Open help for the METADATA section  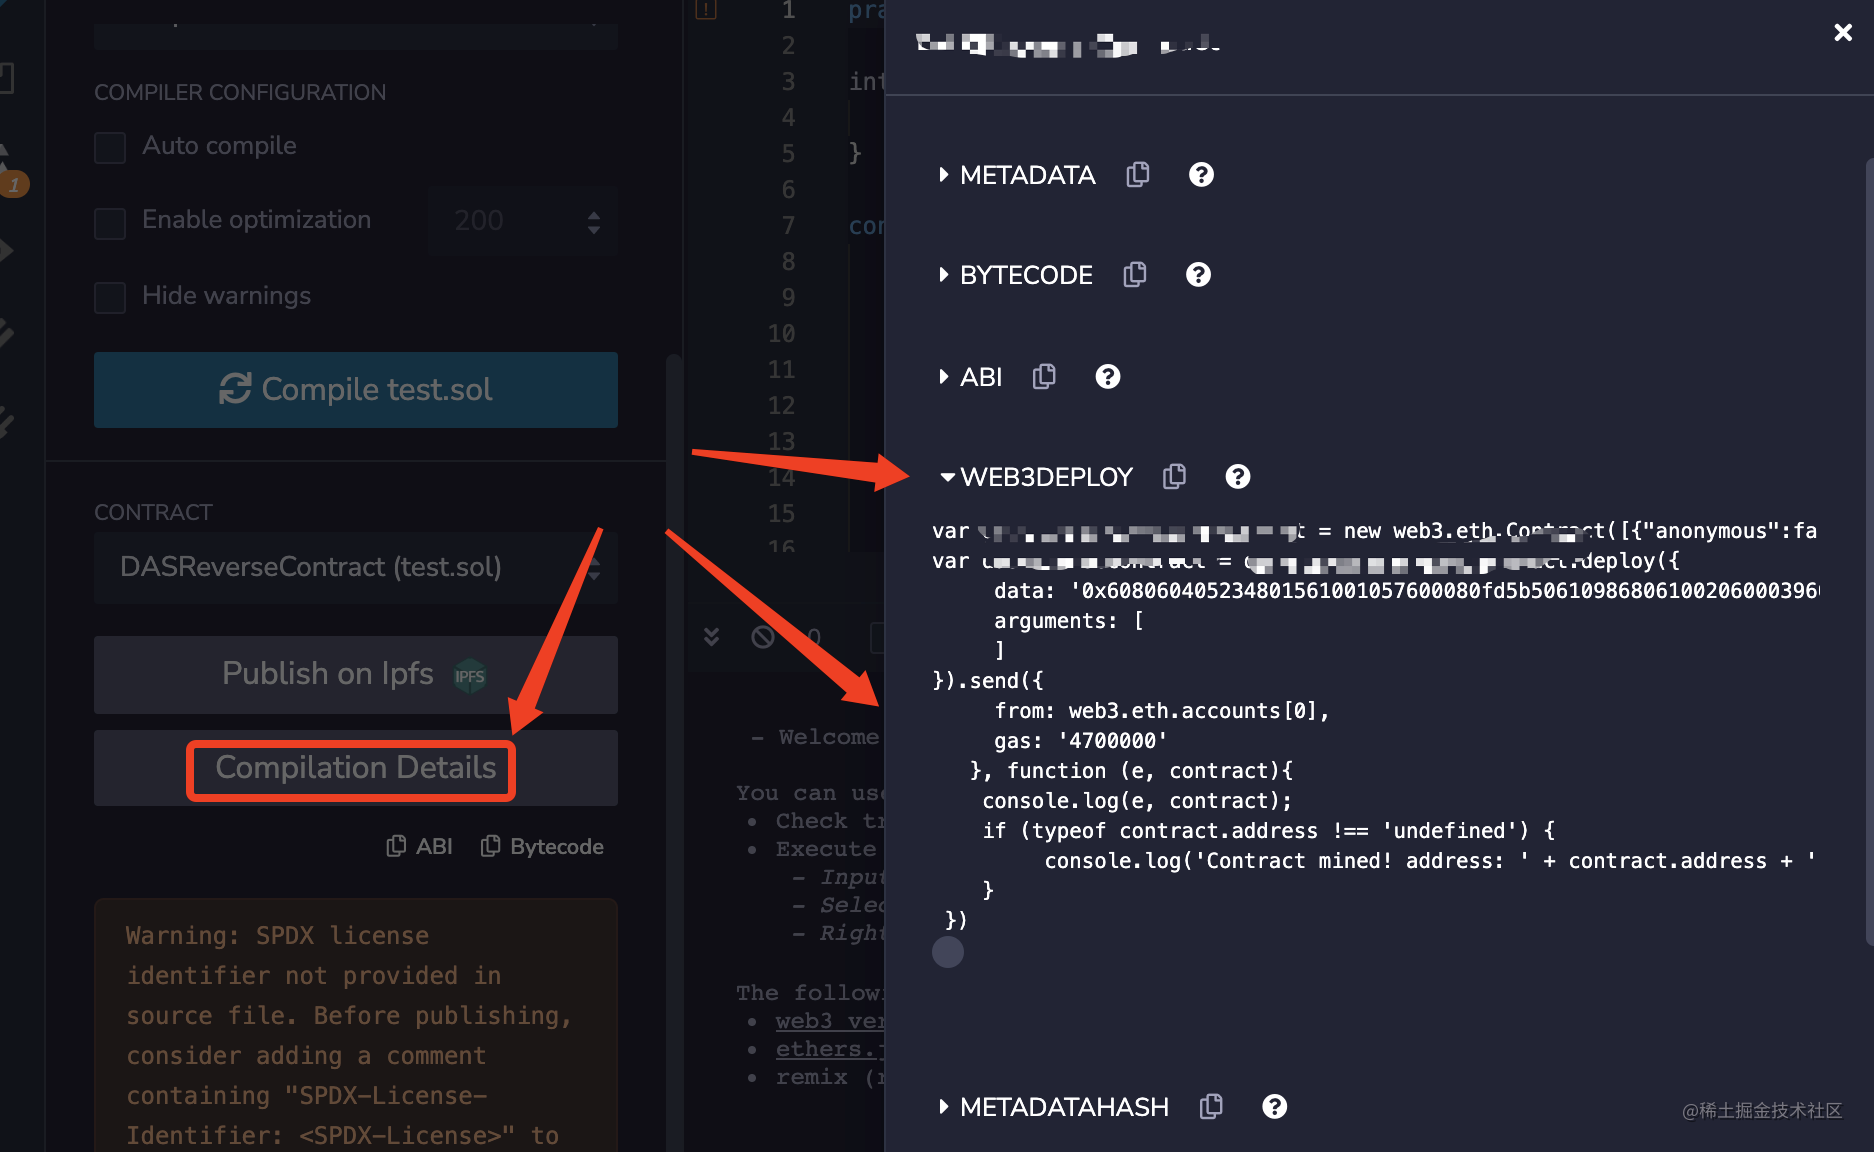pyautogui.click(x=1200, y=174)
